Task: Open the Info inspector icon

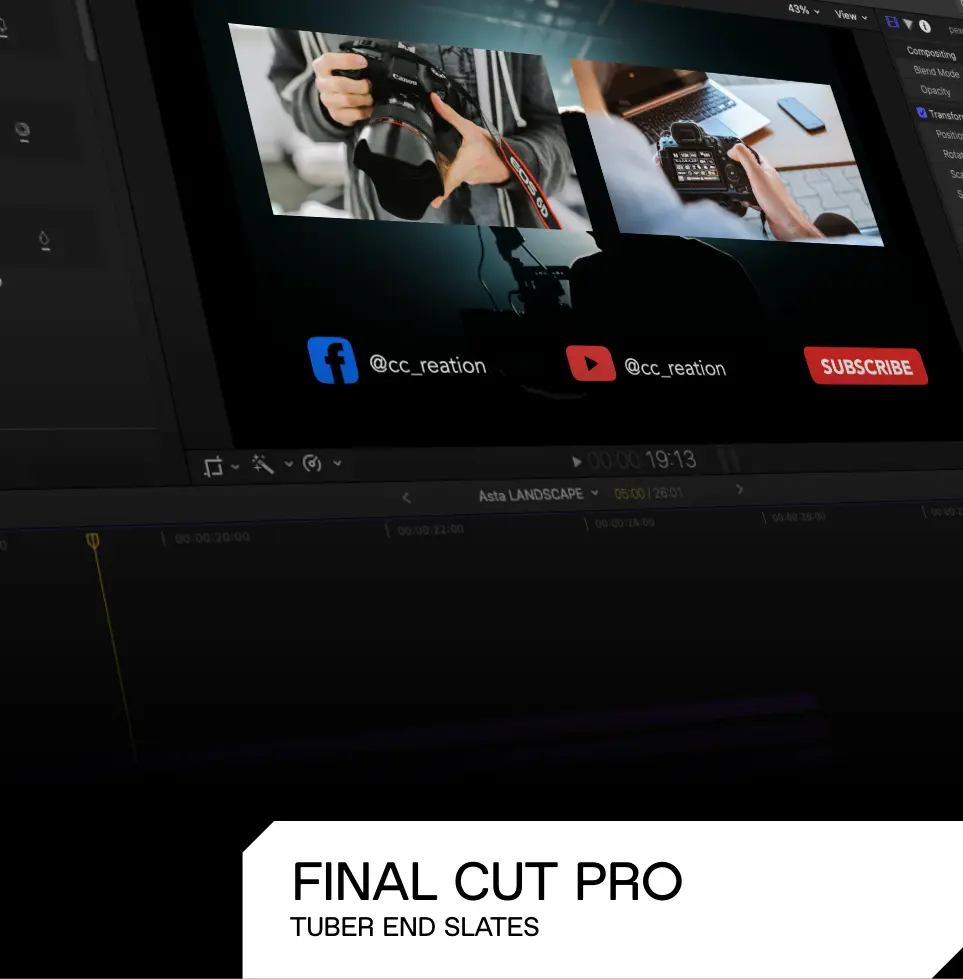Action: click(925, 27)
